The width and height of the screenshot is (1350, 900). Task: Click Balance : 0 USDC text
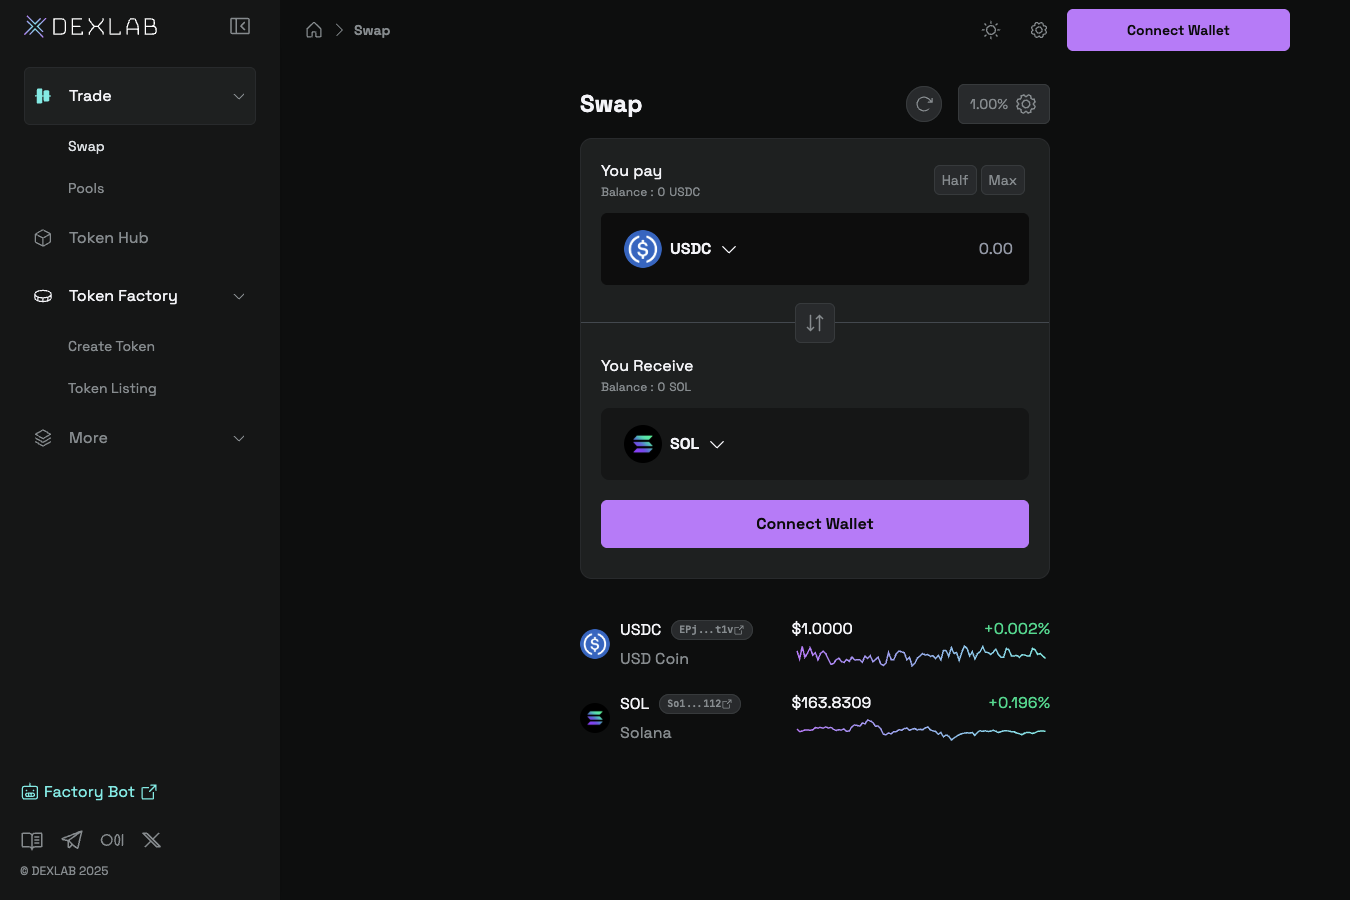point(651,192)
